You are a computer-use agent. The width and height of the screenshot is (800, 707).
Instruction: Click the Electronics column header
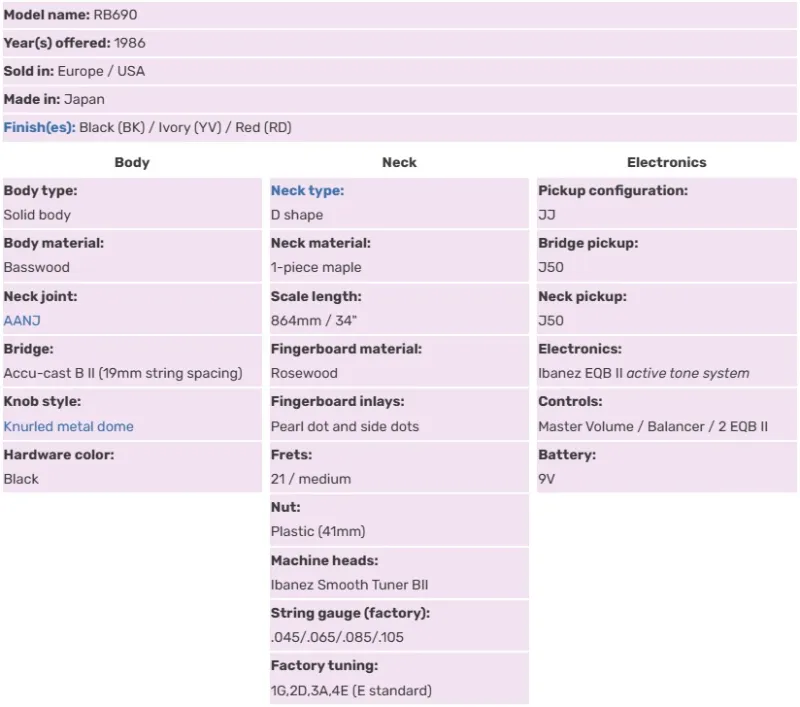(667, 162)
